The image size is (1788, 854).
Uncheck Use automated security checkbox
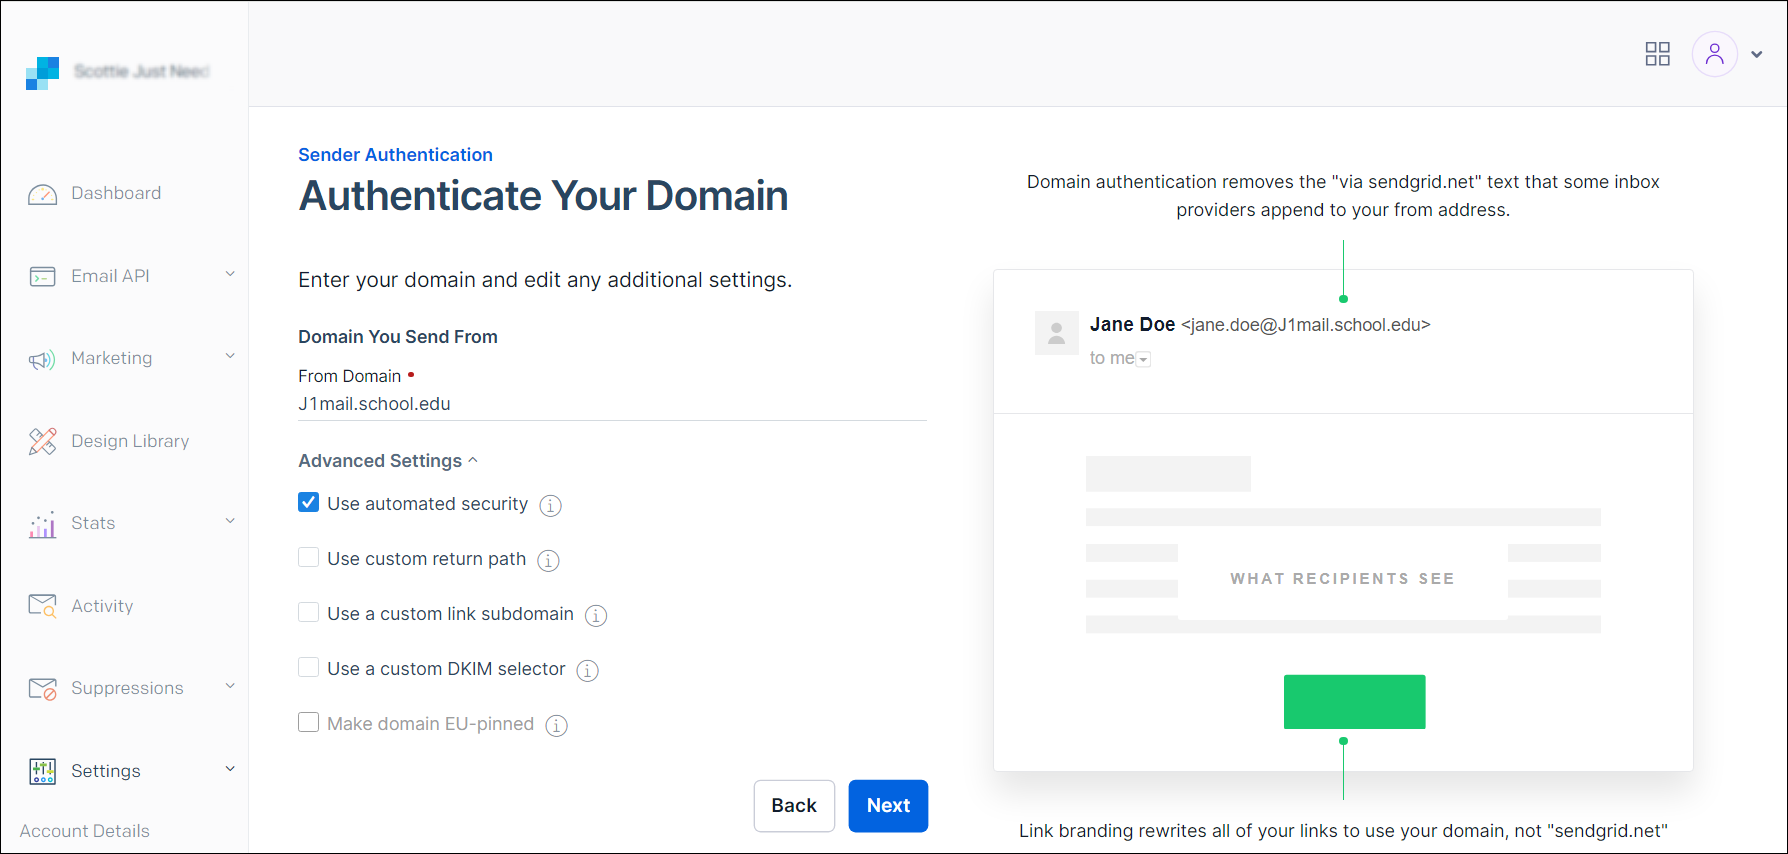click(x=309, y=503)
